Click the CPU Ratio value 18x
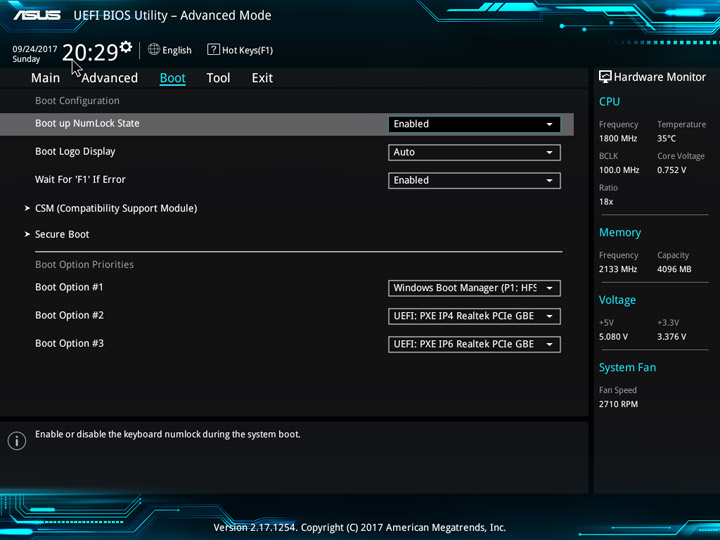The width and height of the screenshot is (720, 540). pos(606,202)
